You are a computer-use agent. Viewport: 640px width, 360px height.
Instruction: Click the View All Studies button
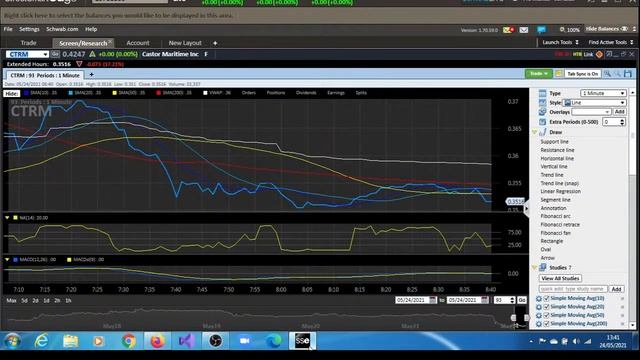click(x=560, y=278)
